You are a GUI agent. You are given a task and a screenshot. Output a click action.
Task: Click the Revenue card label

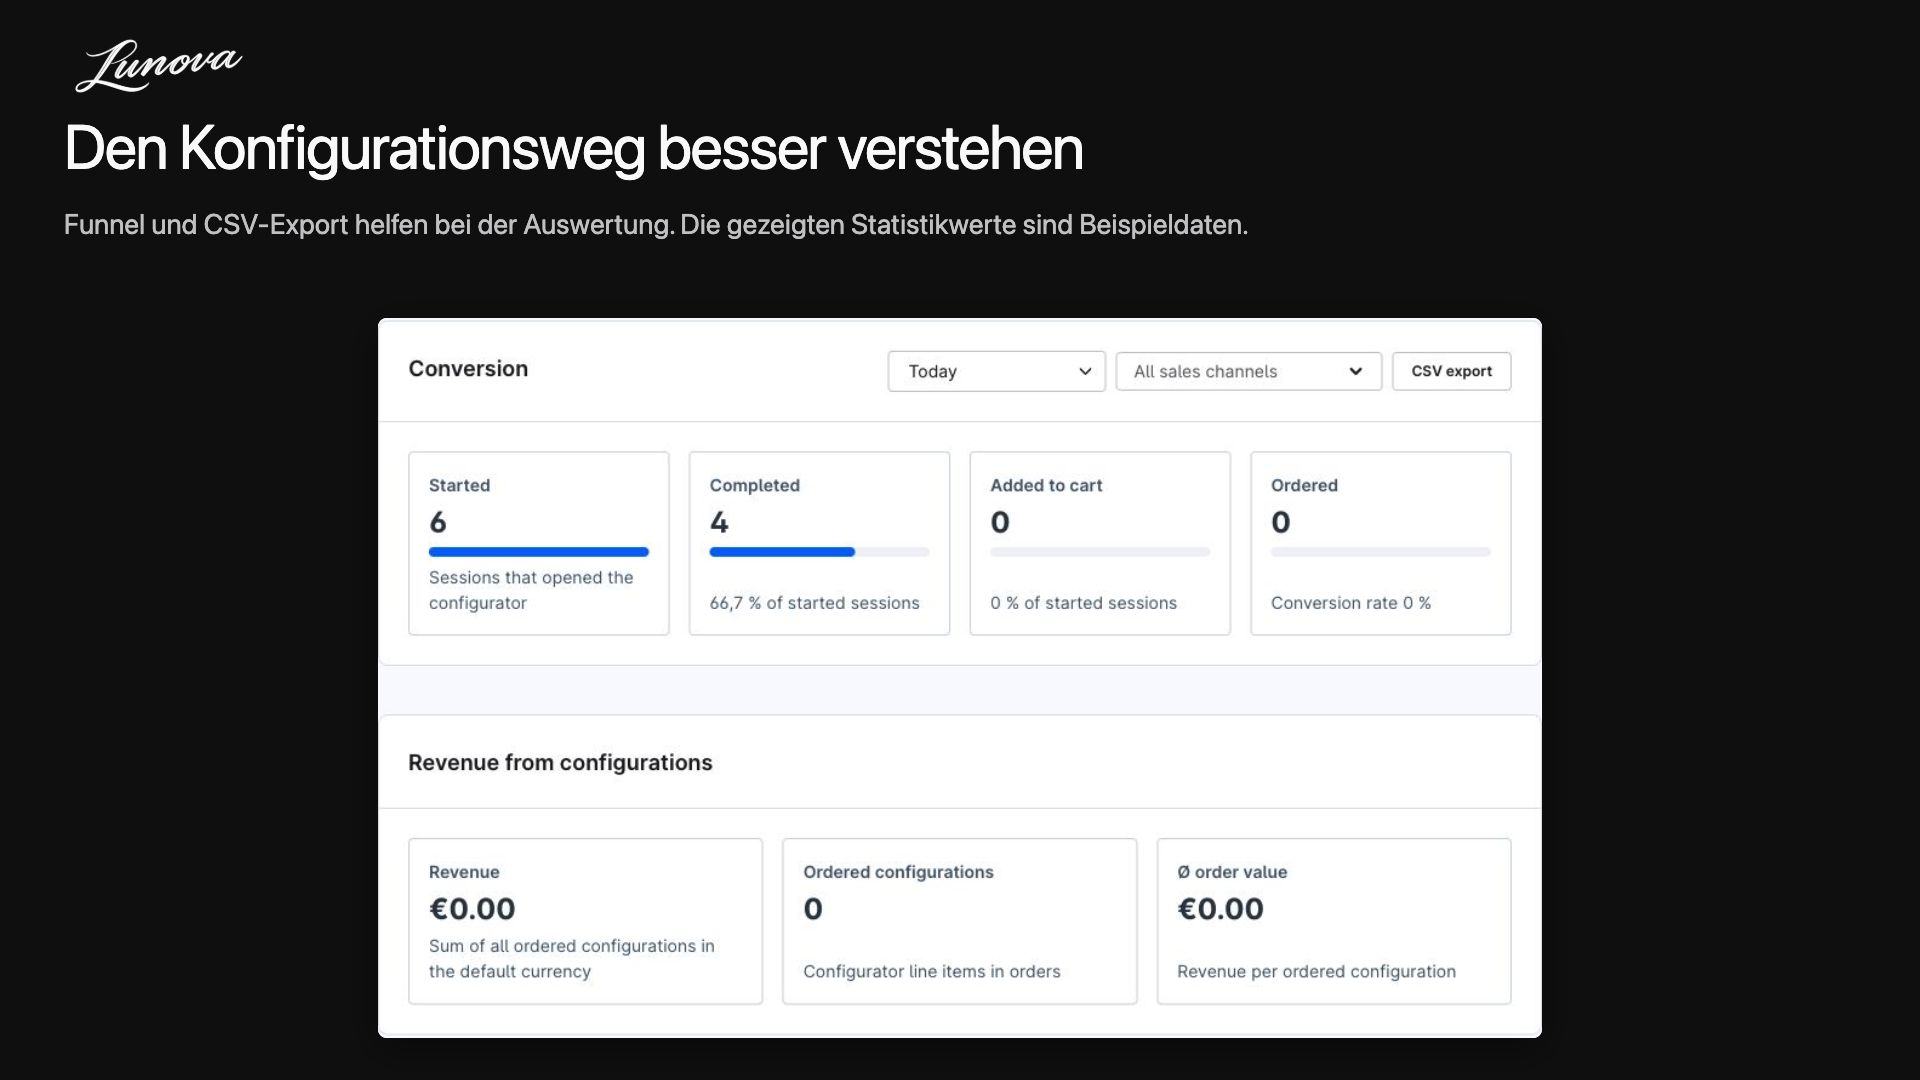[464, 872]
